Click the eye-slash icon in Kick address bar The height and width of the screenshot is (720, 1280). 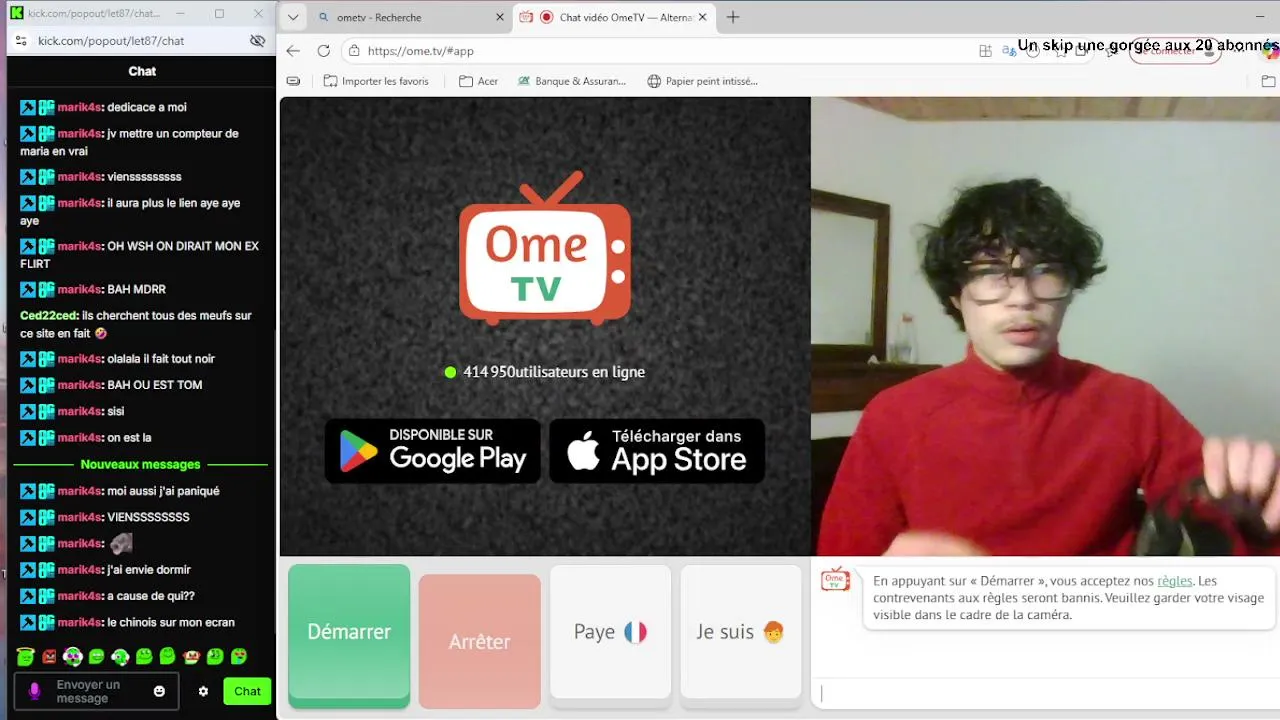point(257,41)
